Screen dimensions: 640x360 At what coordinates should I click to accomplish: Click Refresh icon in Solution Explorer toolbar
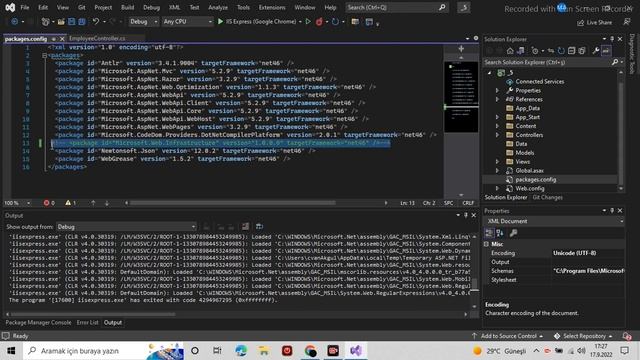[561, 51]
